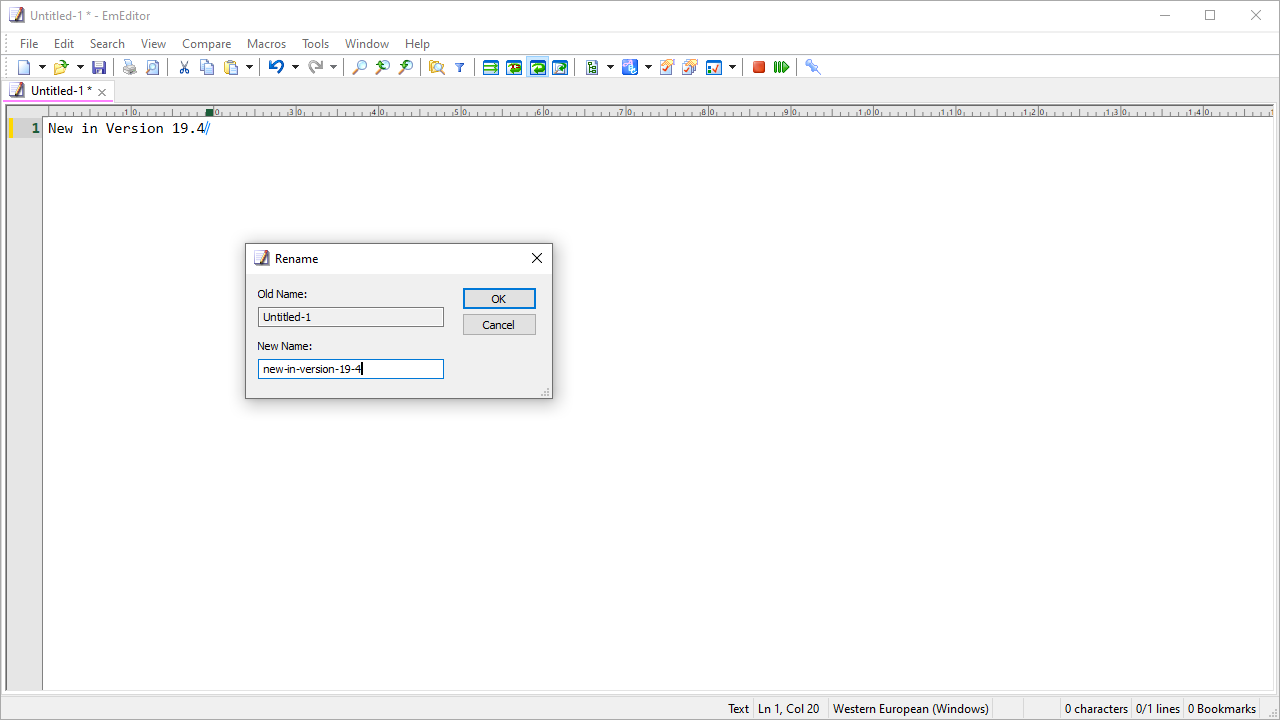Click the 0/1 lines status bar entry
The width and height of the screenshot is (1280, 720).
tap(1158, 709)
